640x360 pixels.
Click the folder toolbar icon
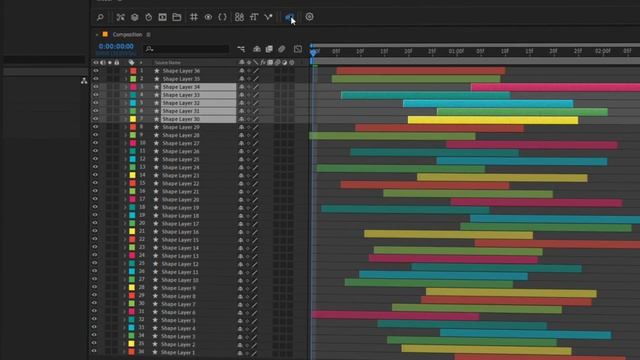(177, 17)
